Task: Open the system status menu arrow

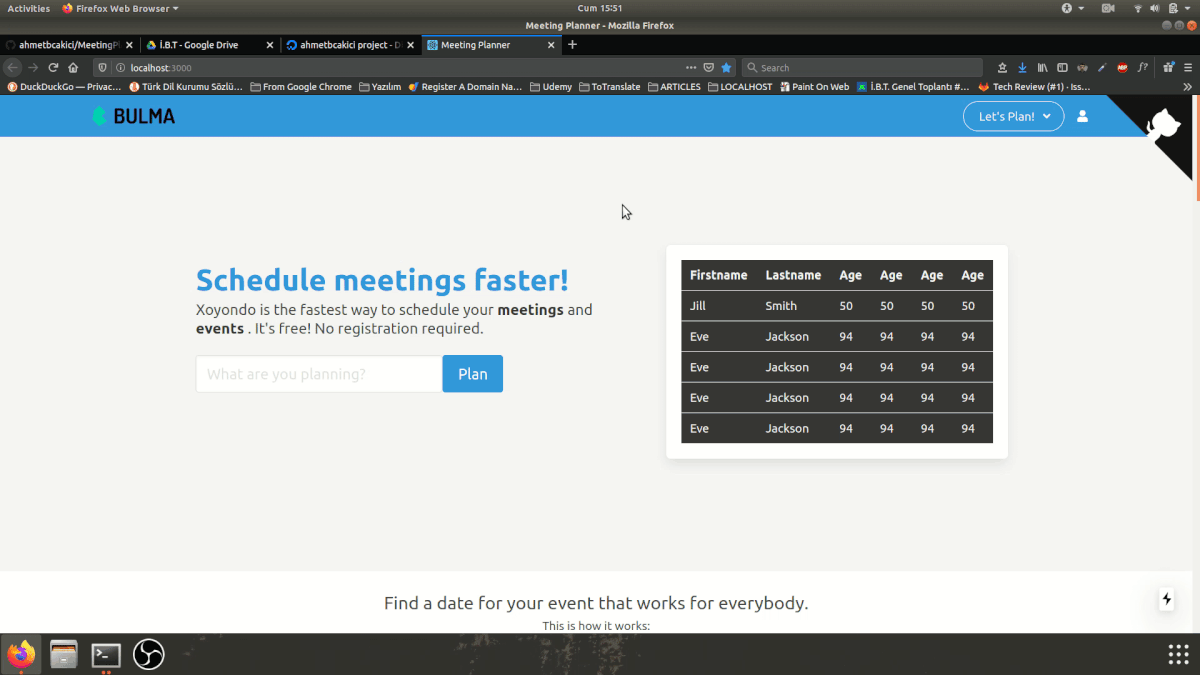Action: [1187, 8]
